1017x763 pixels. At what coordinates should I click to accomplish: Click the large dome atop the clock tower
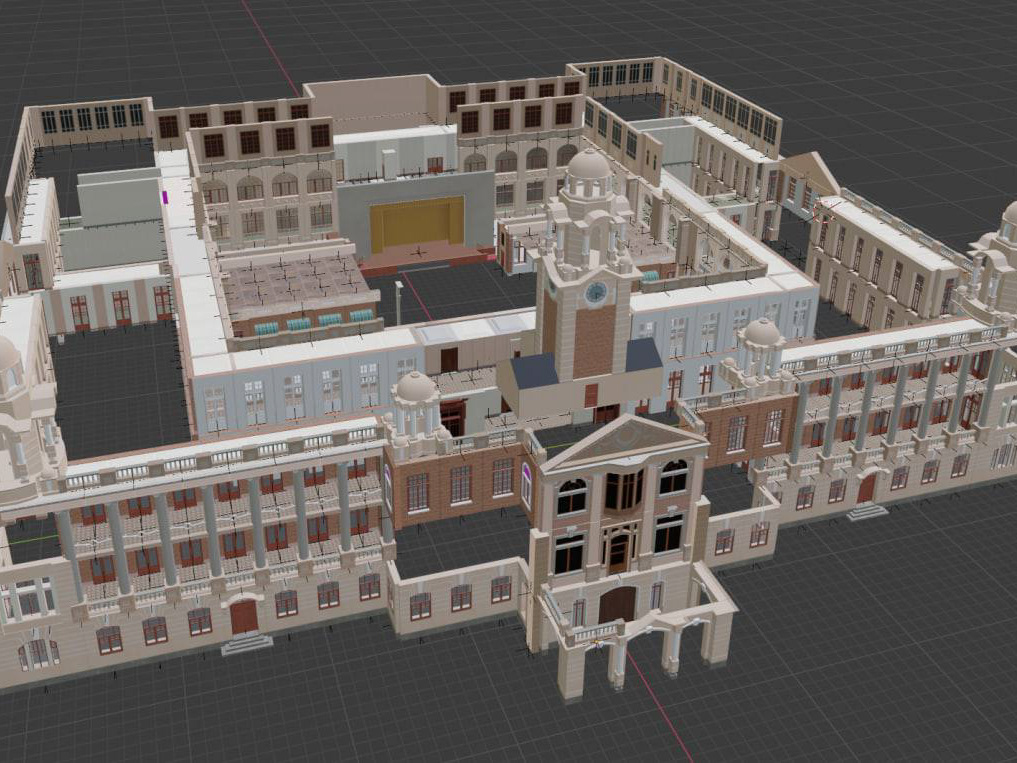click(x=588, y=164)
